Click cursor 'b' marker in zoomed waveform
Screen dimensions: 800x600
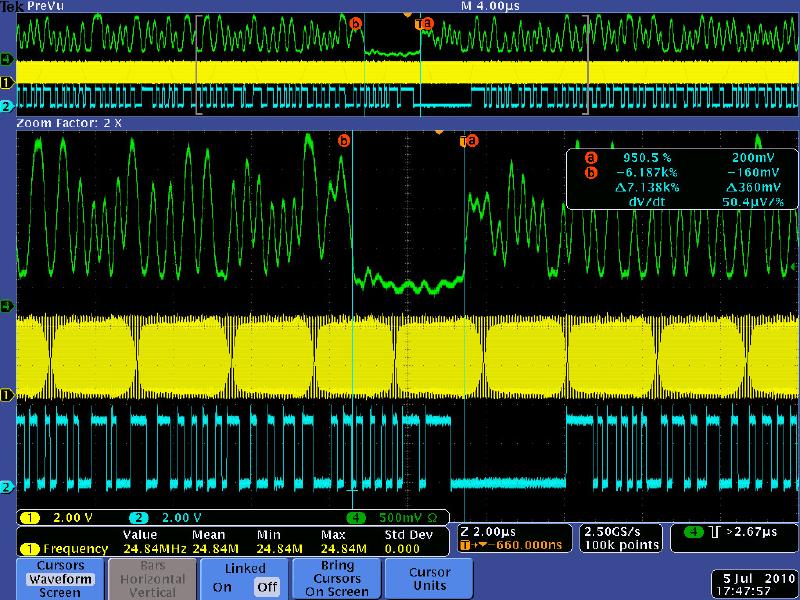344,142
